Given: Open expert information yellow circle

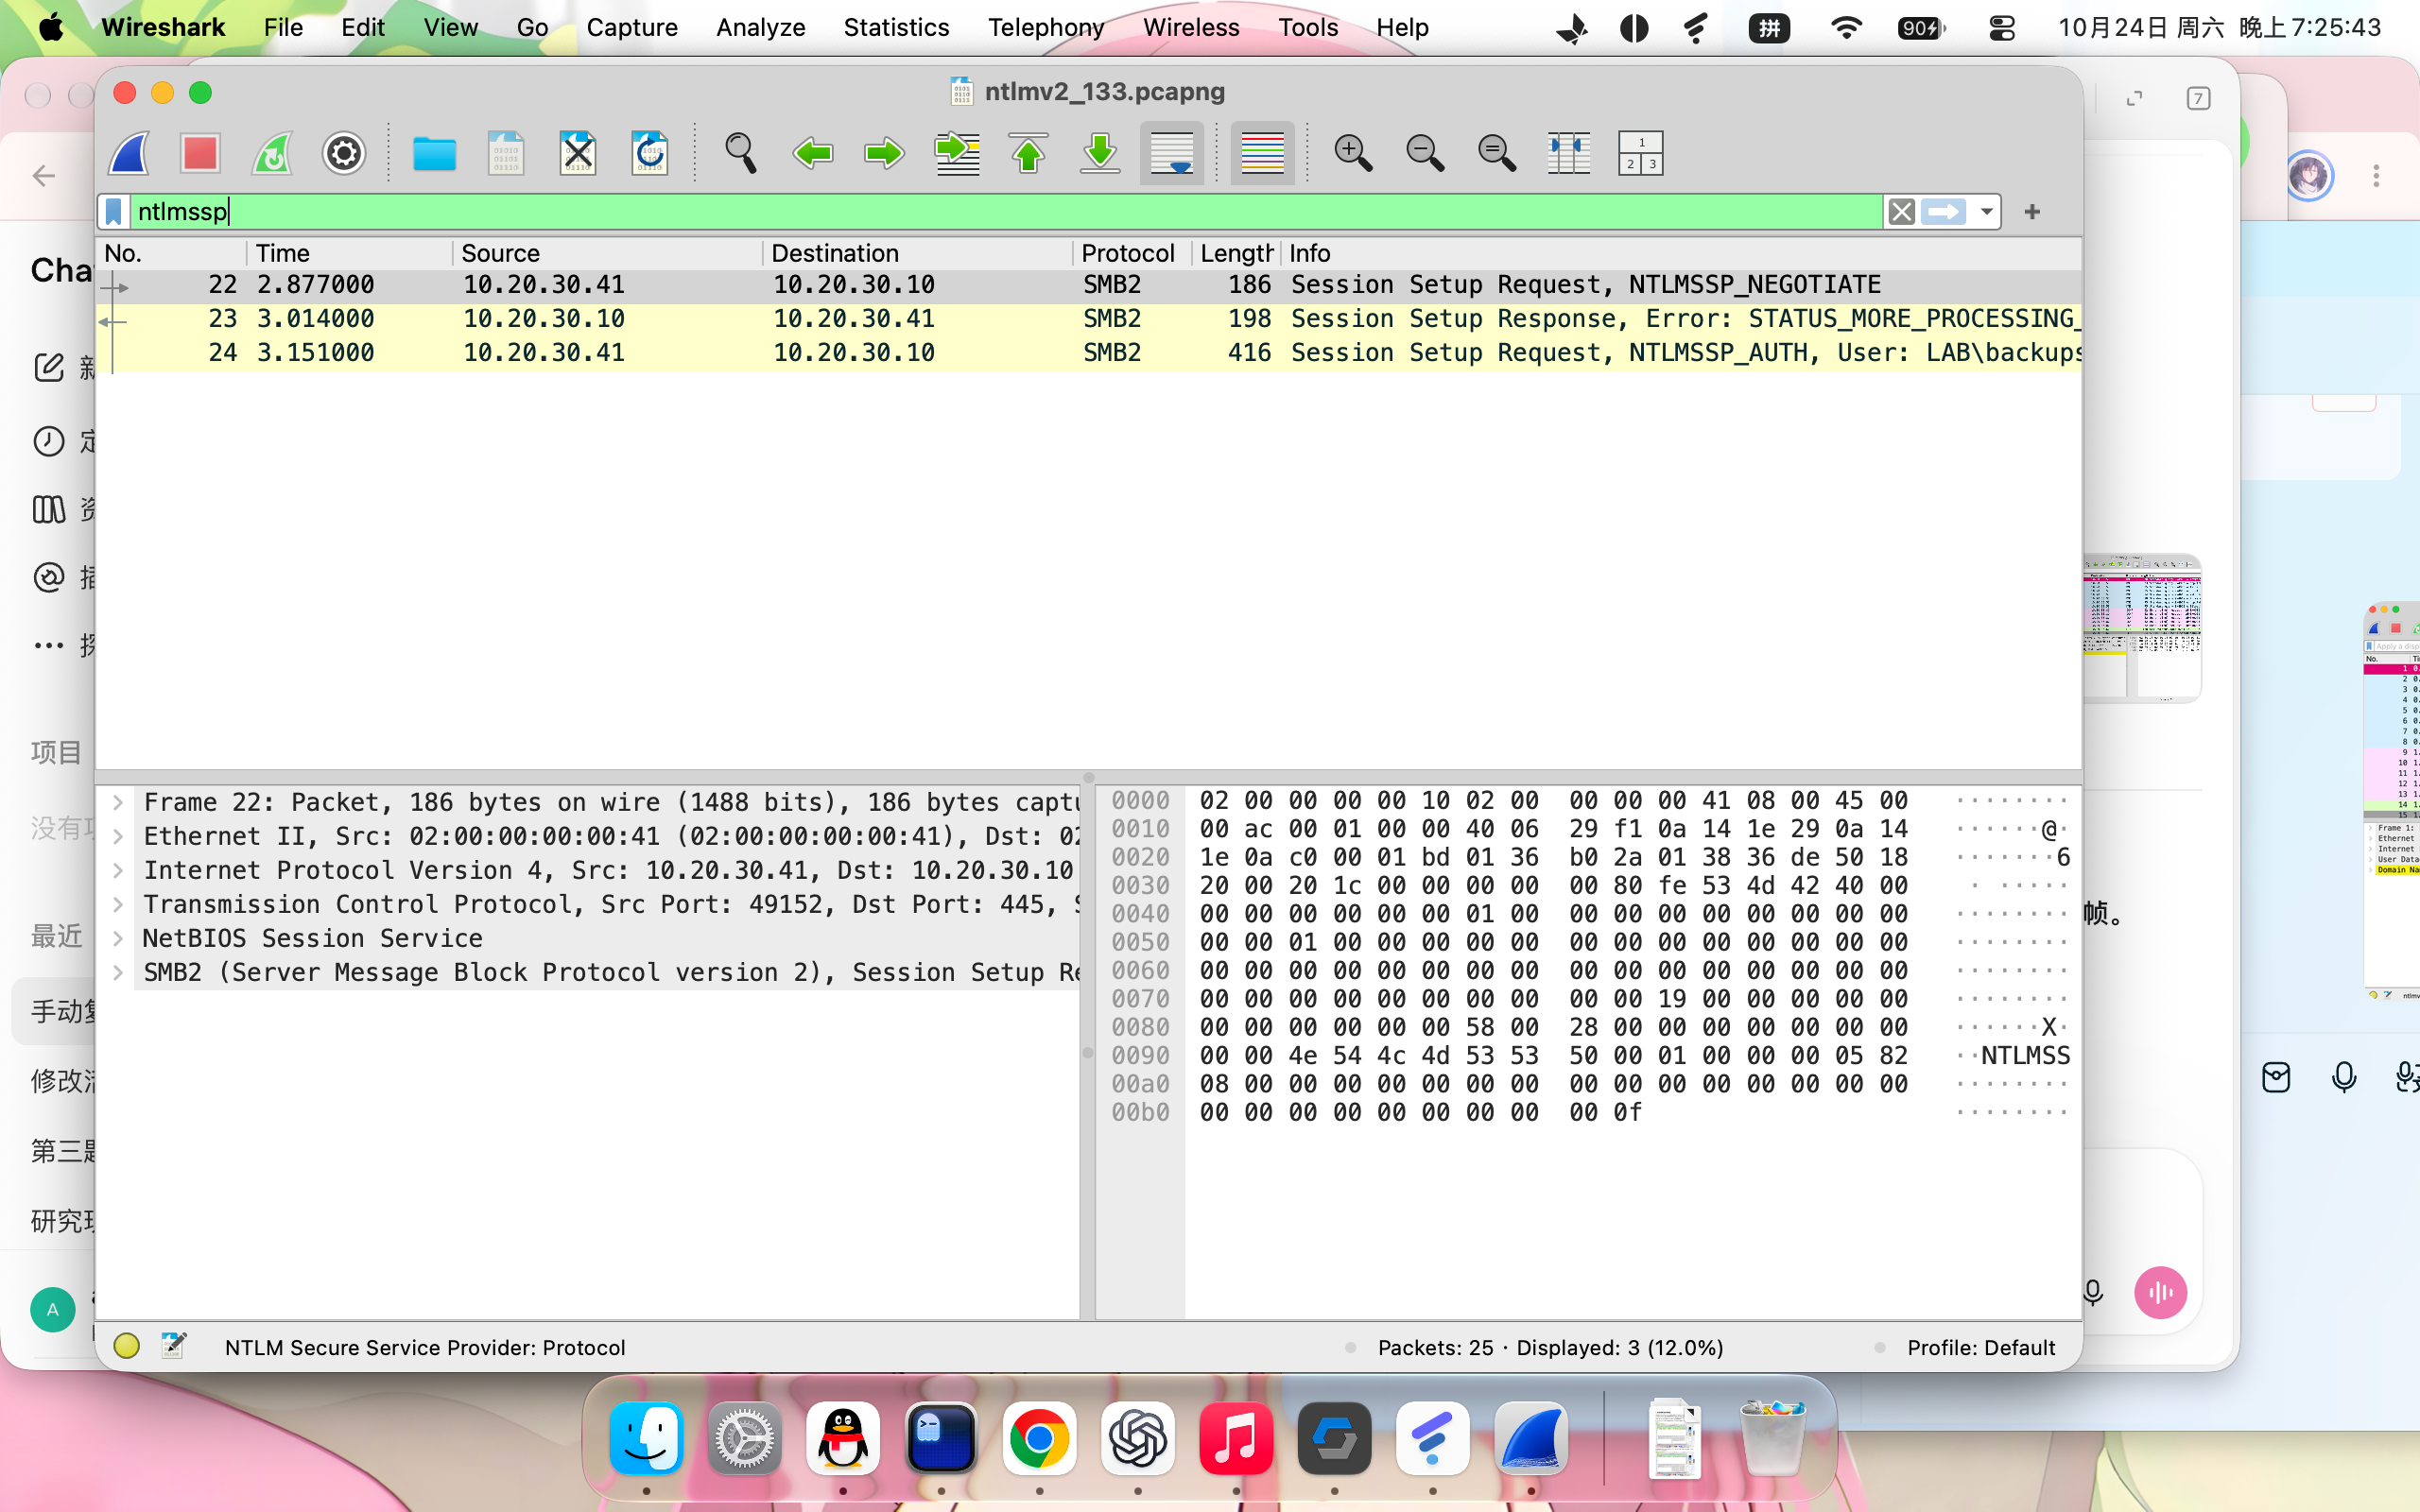Looking at the screenshot, I should tap(126, 1346).
